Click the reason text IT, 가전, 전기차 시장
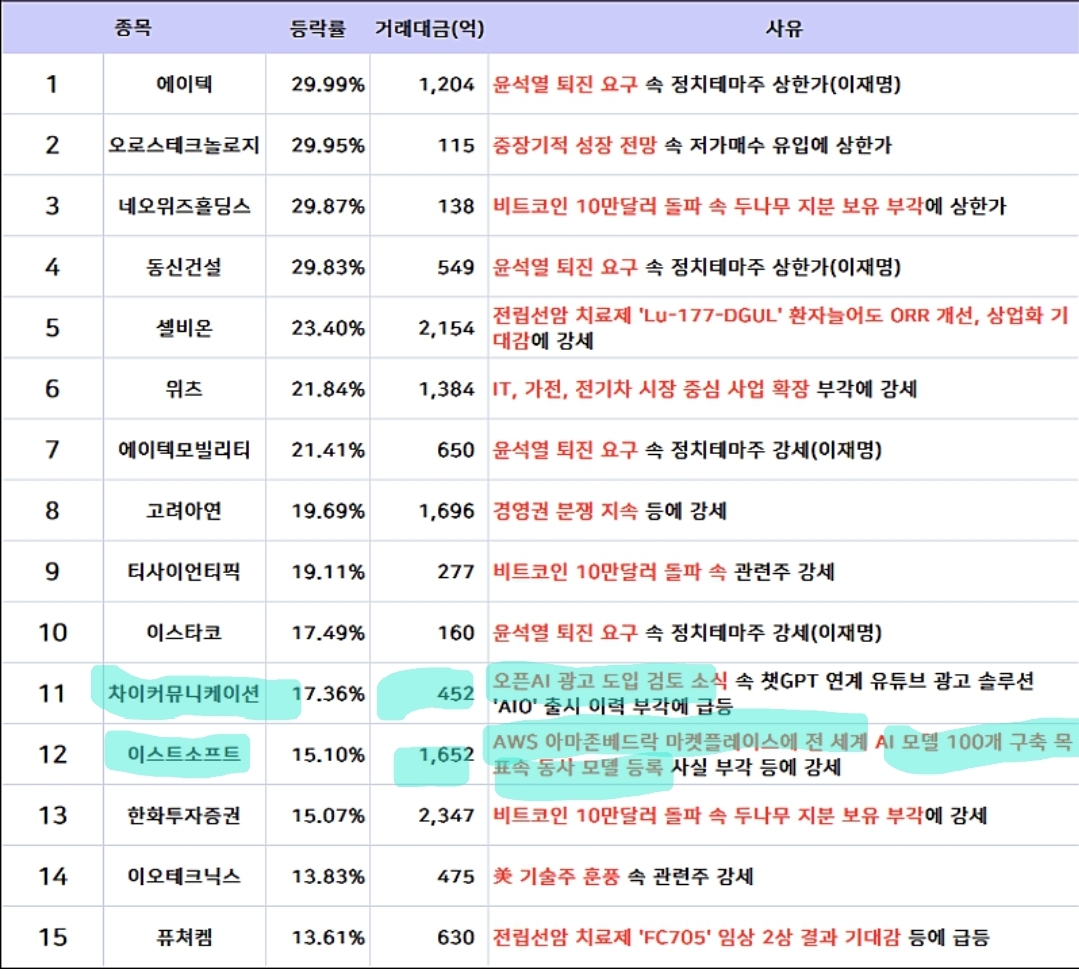This screenshot has width=1079, height=979. click(705, 389)
